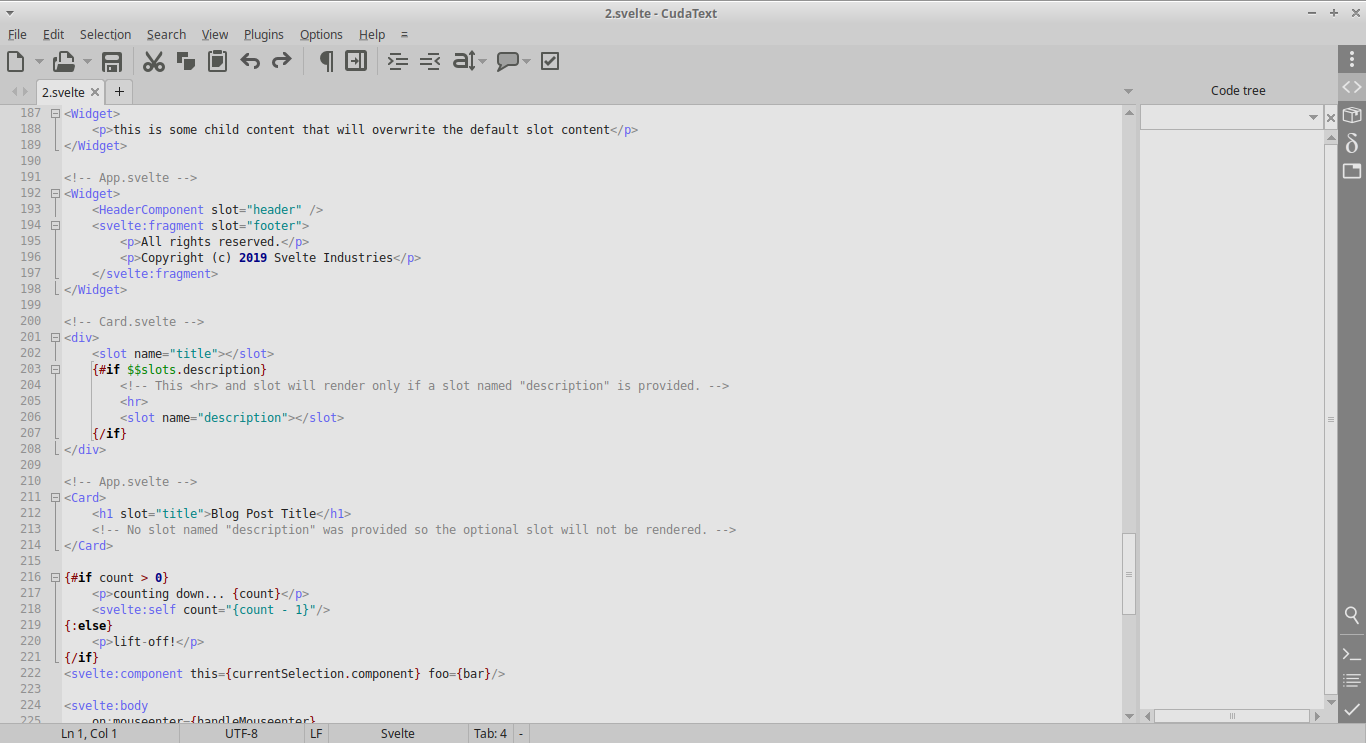Image resolution: width=1366 pixels, height=743 pixels.
Task: Open the dropdown beside the 'a' icon
Action: [x=482, y=61]
